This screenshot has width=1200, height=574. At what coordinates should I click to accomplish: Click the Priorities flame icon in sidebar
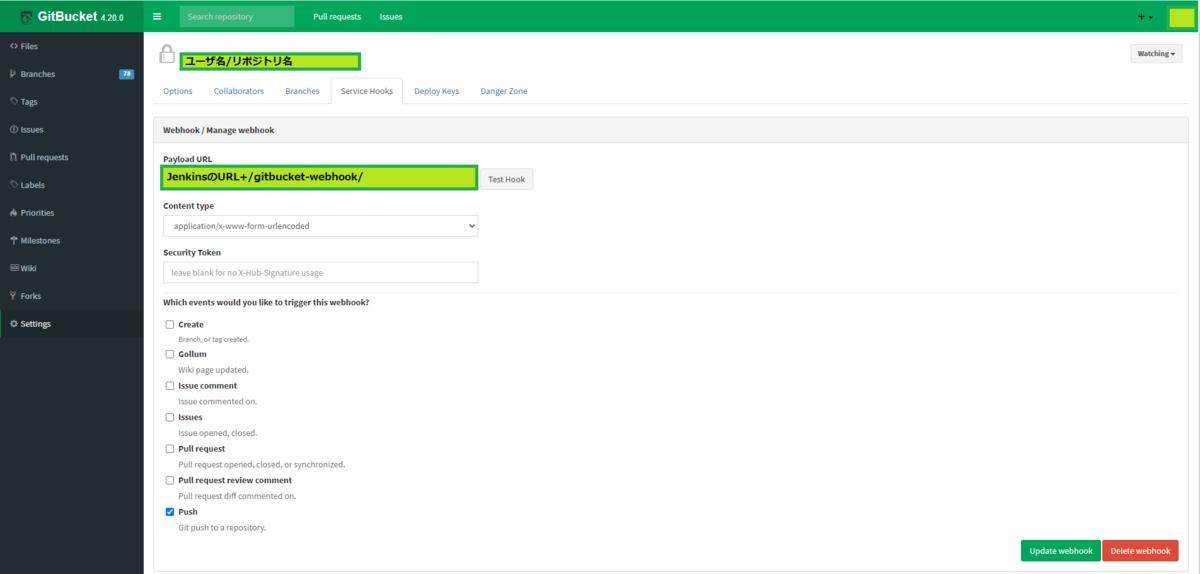(13, 213)
